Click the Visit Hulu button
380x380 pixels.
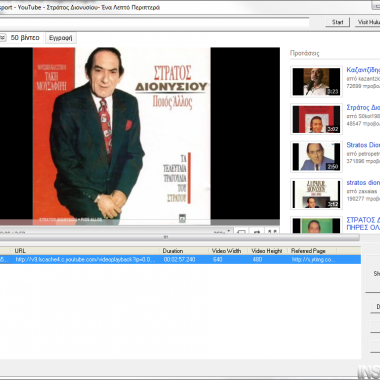[368, 22]
